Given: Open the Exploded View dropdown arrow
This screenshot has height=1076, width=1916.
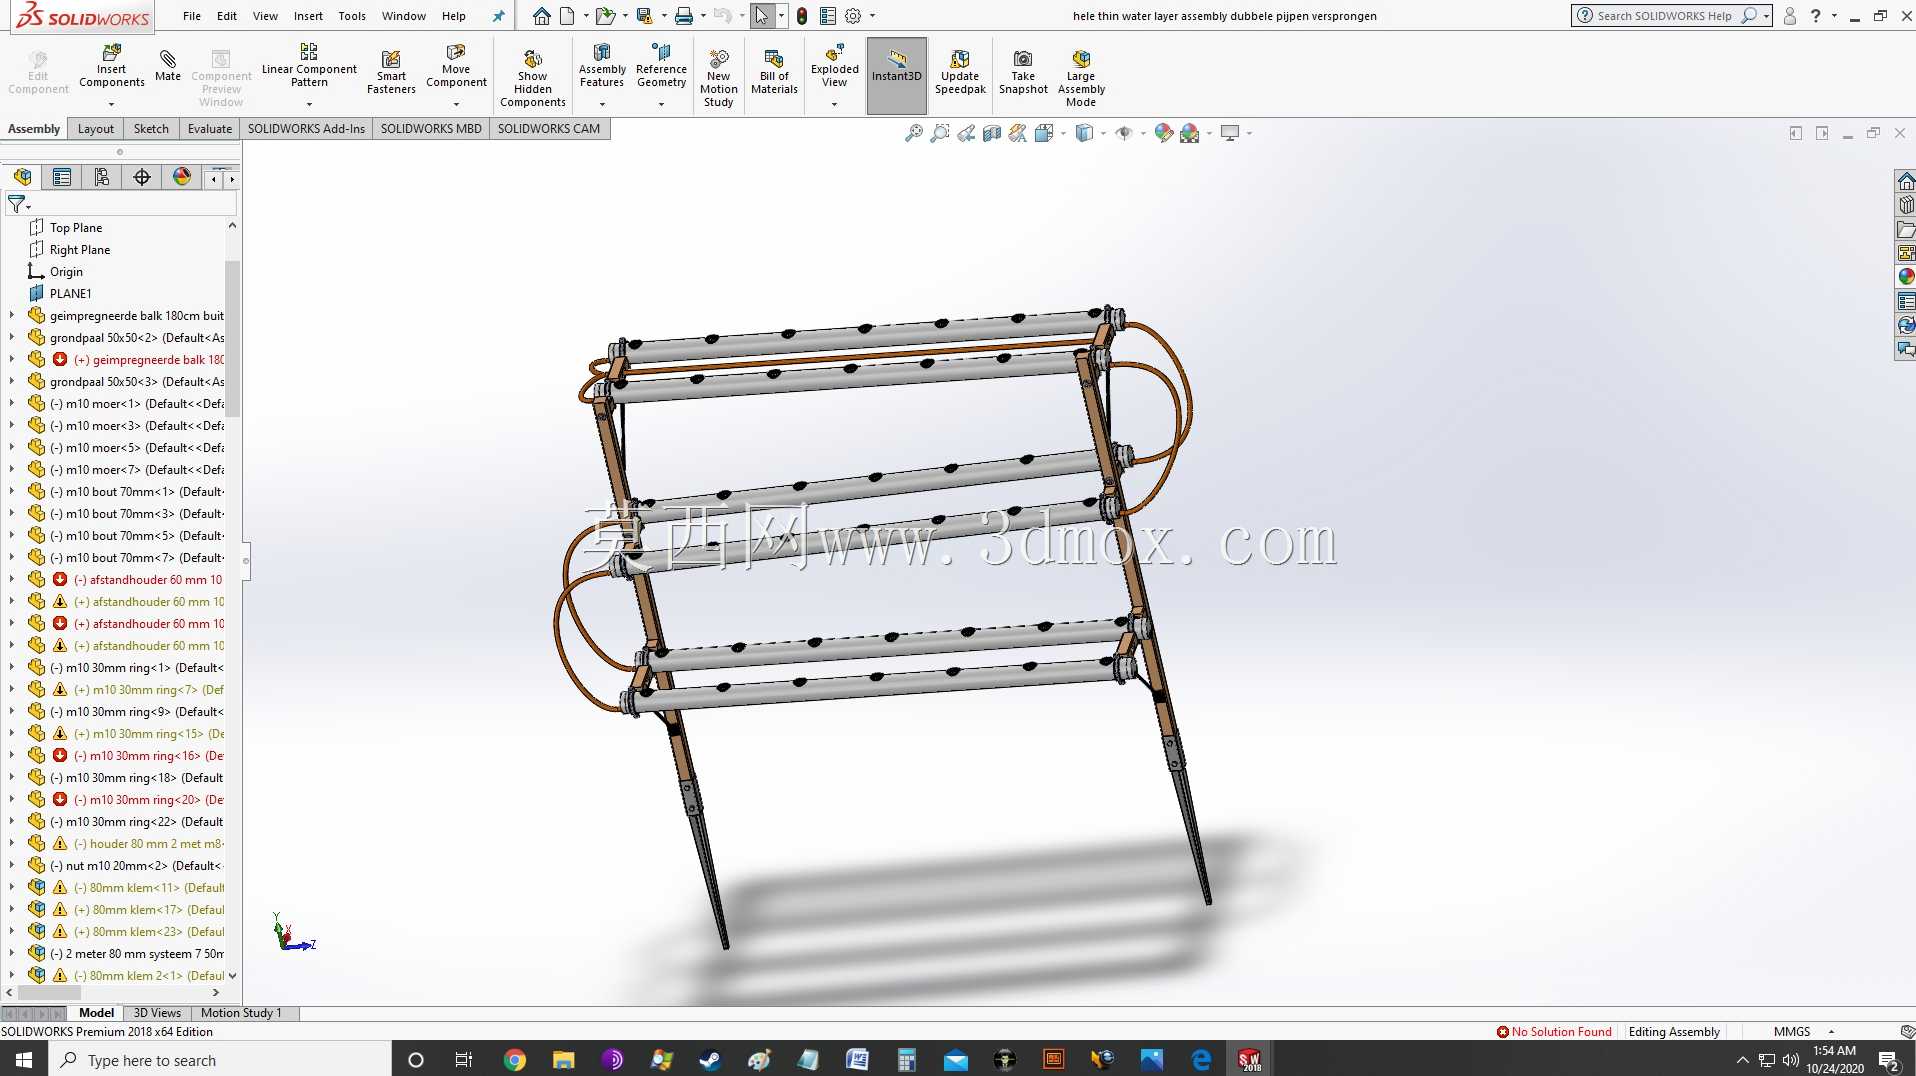Looking at the screenshot, I should 835,104.
